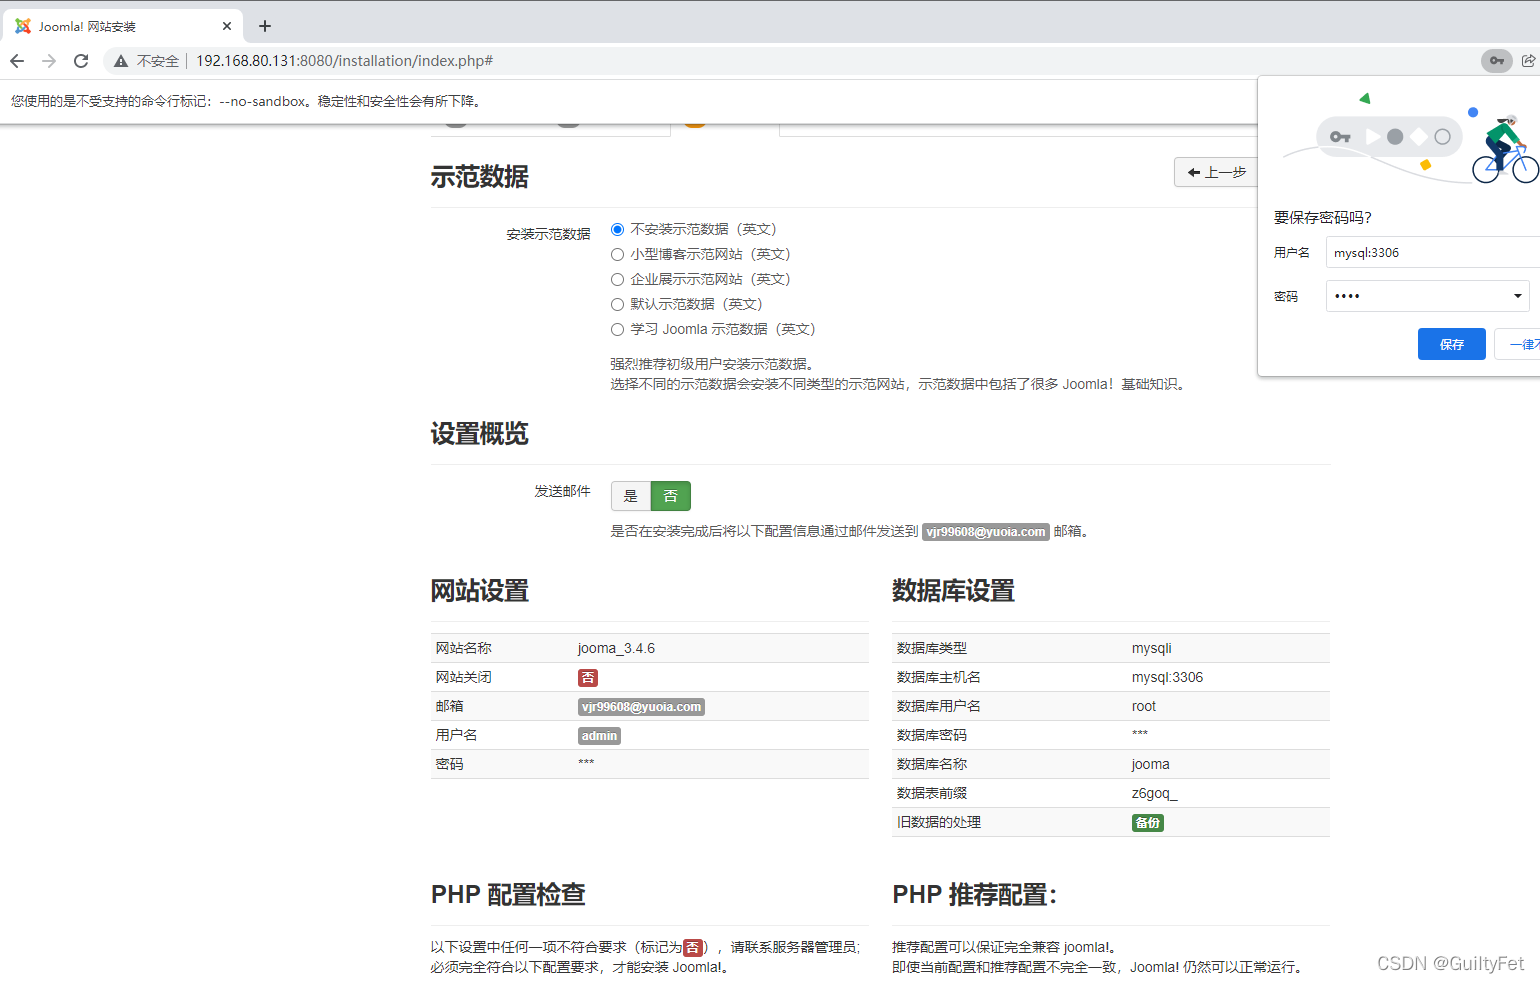Click the not-secure warning triangle icon

tap(121, 61)
